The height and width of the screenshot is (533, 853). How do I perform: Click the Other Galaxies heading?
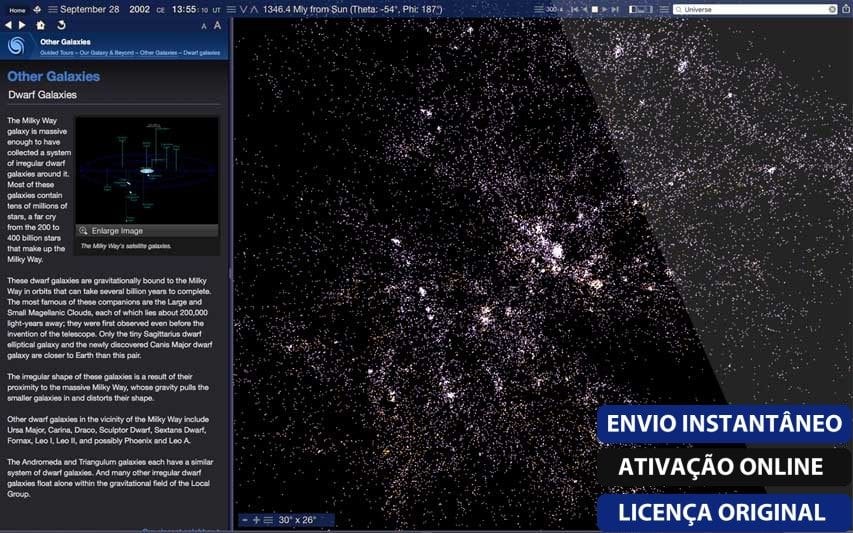(53, 76)
